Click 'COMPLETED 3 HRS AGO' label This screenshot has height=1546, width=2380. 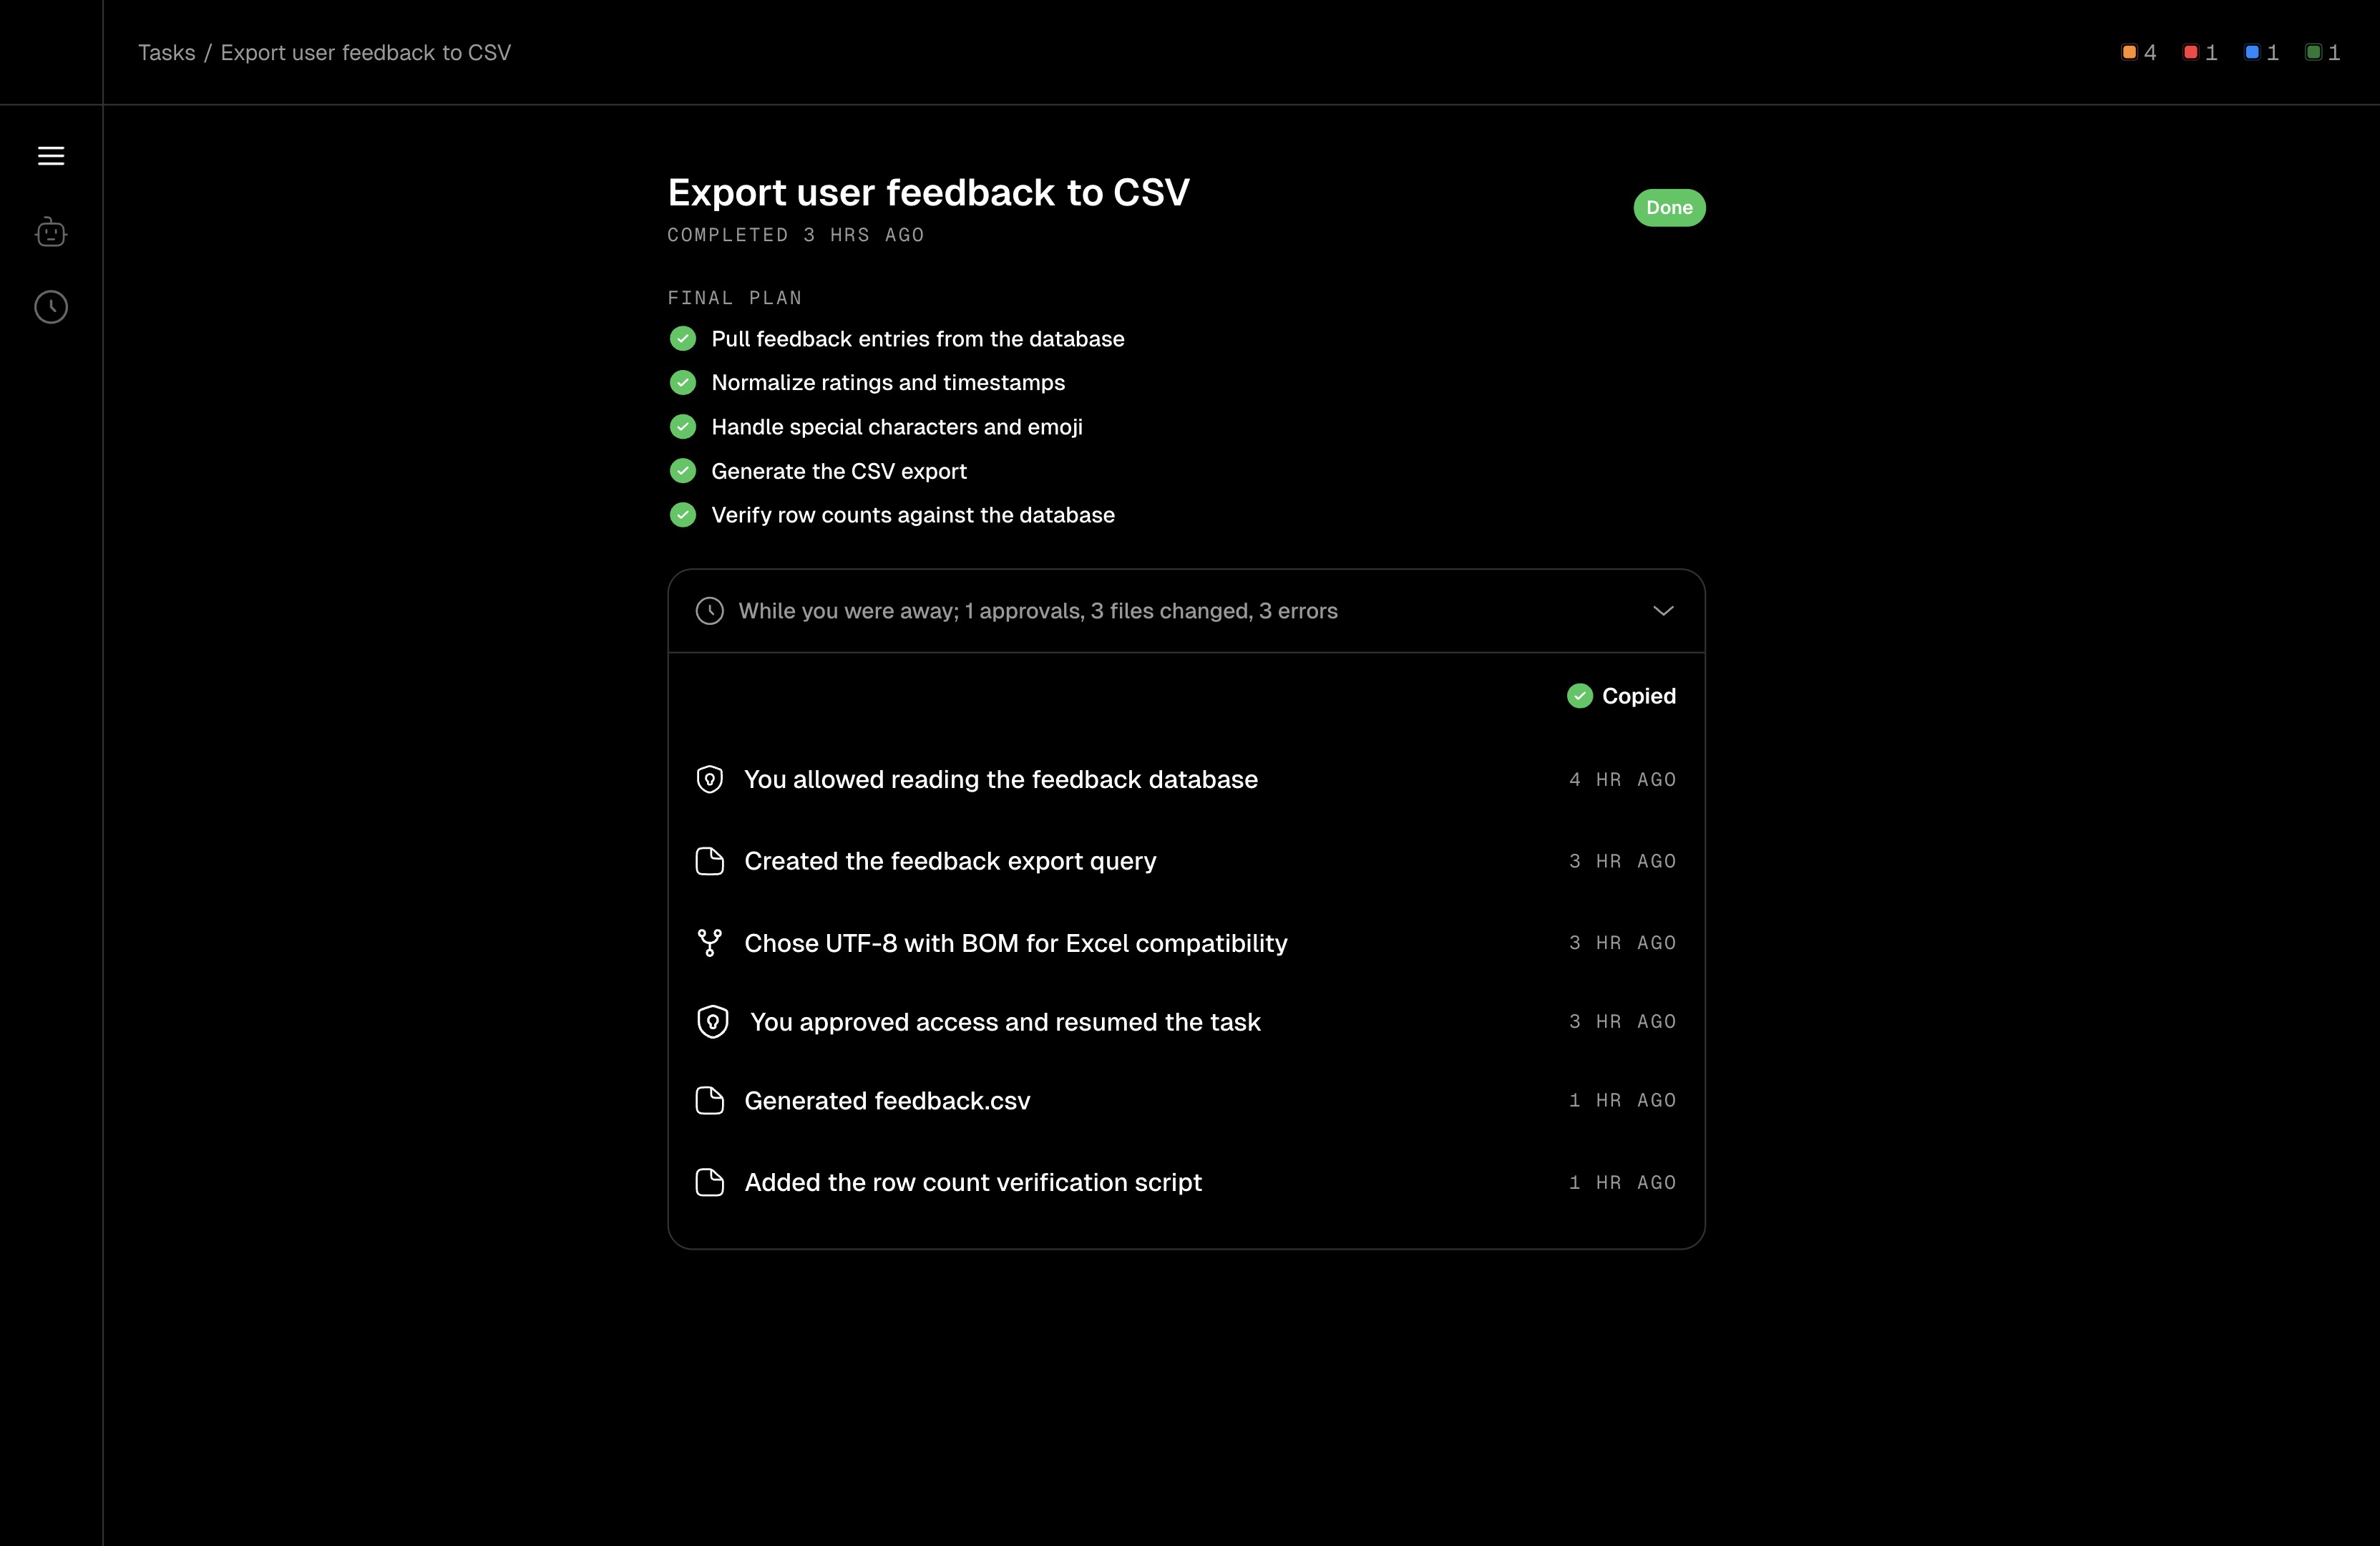point(796,235)
